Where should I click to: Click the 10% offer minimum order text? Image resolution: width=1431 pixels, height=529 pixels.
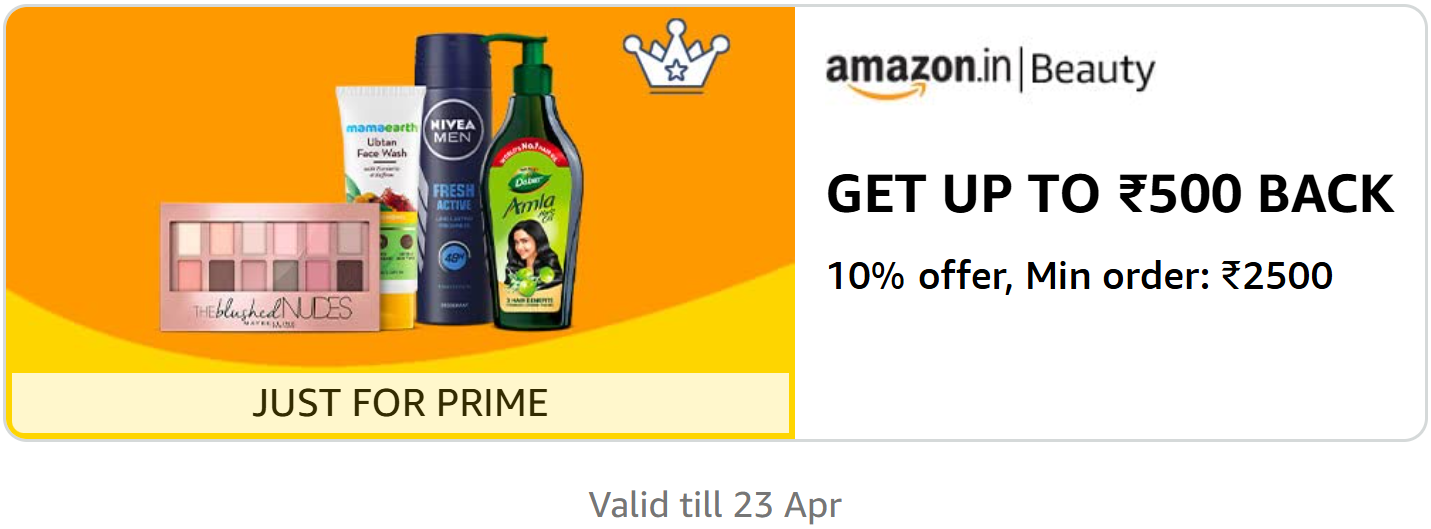pos(1080,275)
